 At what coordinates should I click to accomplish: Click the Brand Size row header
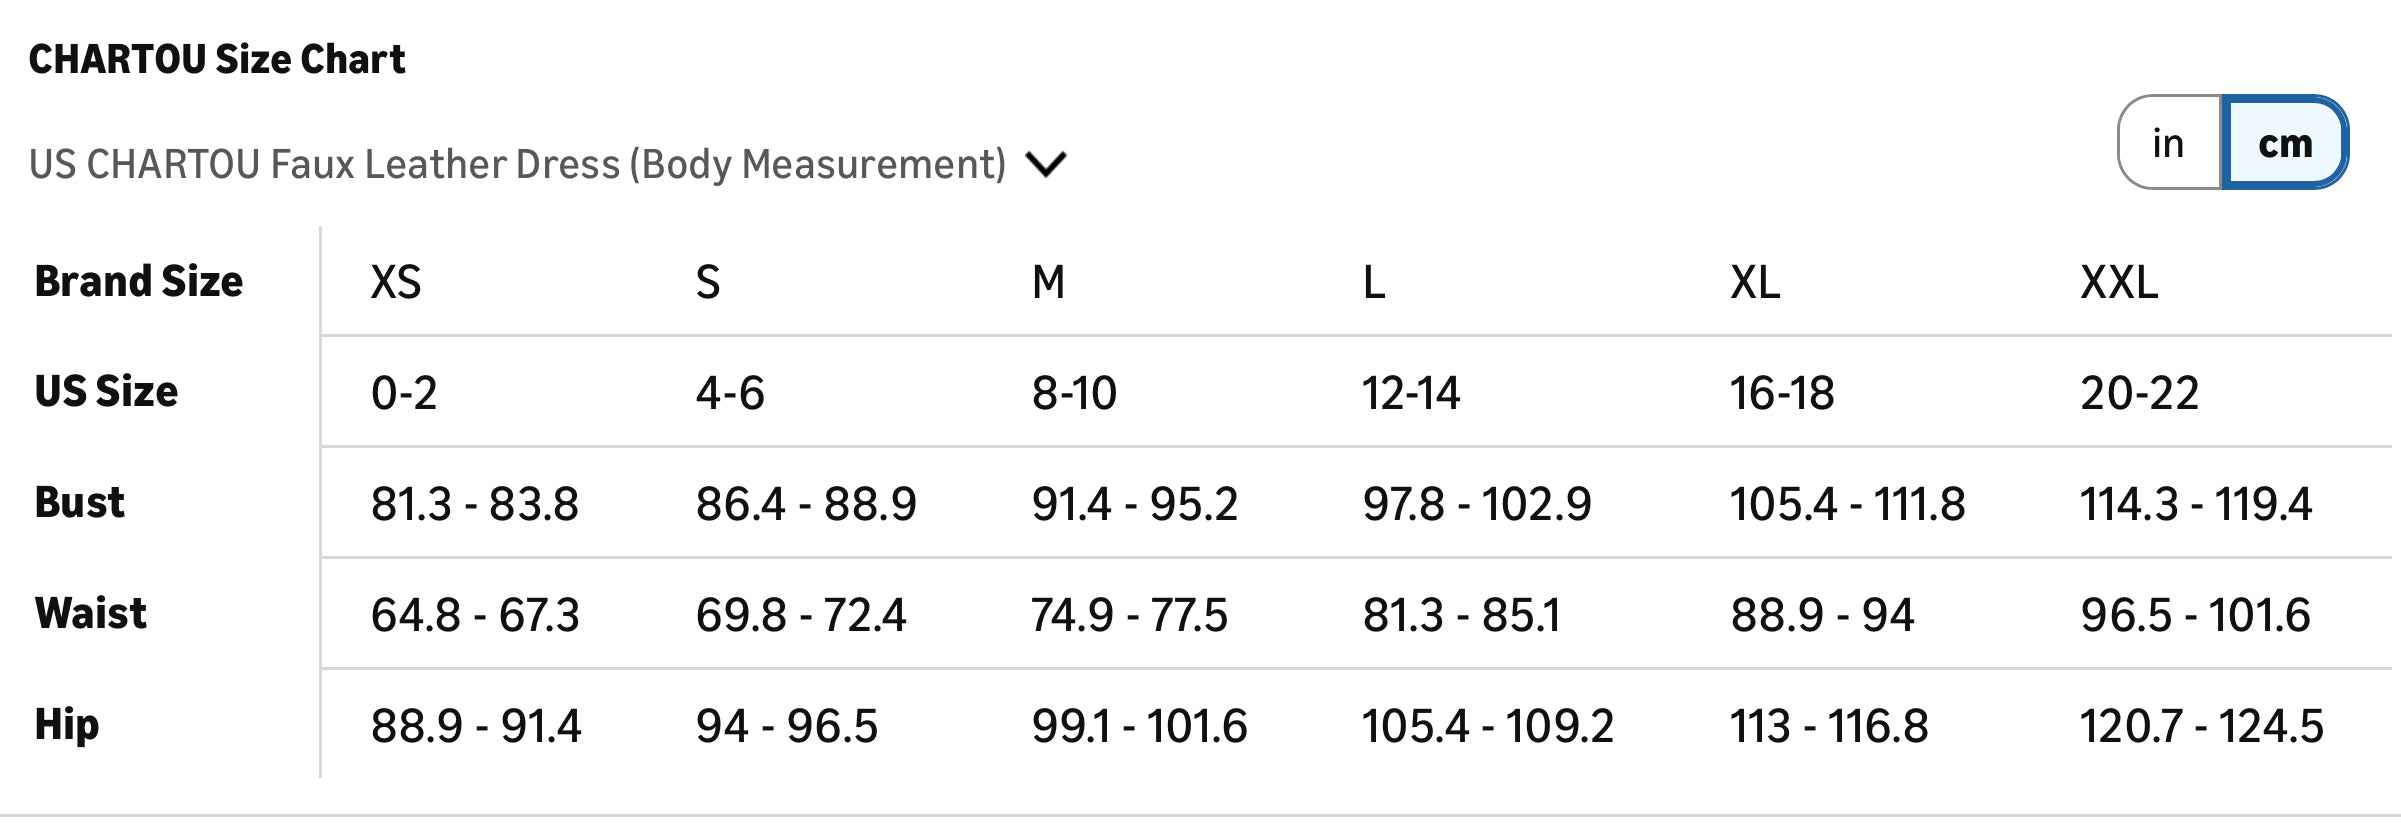click(138, 282)
